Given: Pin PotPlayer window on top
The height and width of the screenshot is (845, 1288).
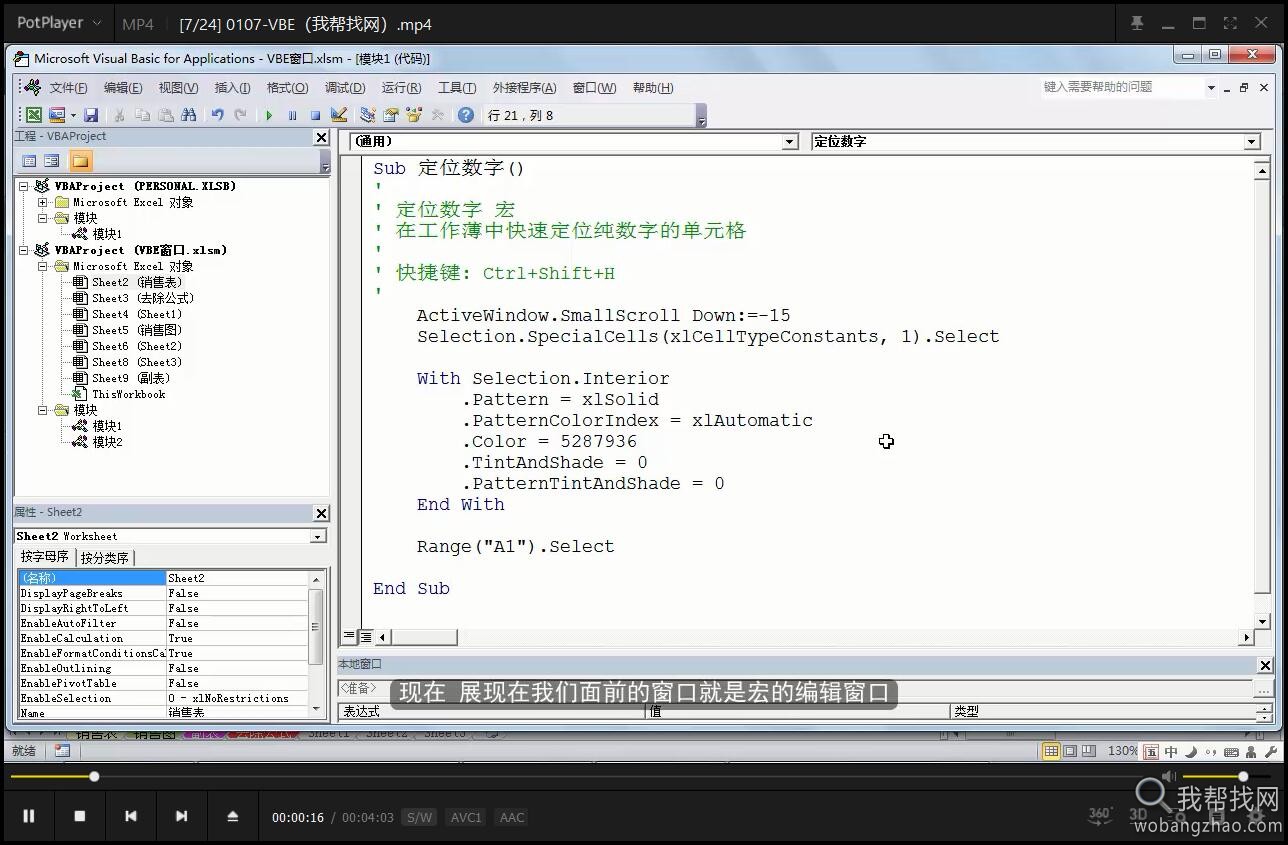Looking at the screenshot, I should coord(1137,23).
